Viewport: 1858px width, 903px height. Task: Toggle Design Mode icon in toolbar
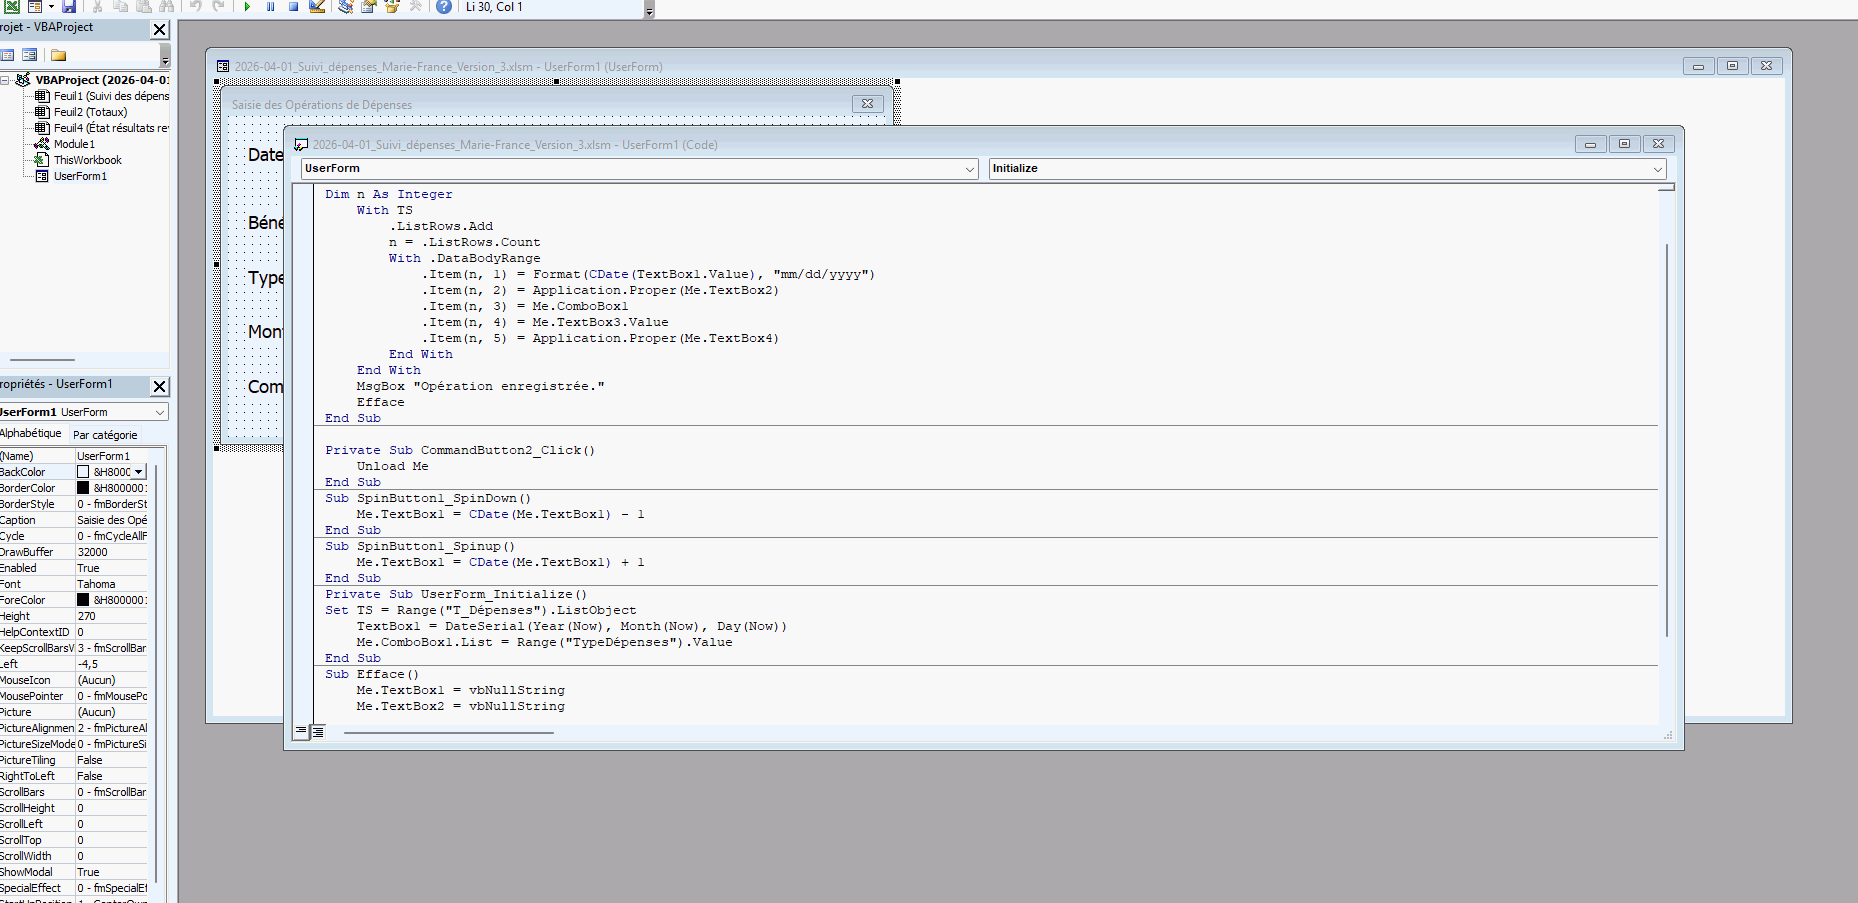[x=317, y=7]
